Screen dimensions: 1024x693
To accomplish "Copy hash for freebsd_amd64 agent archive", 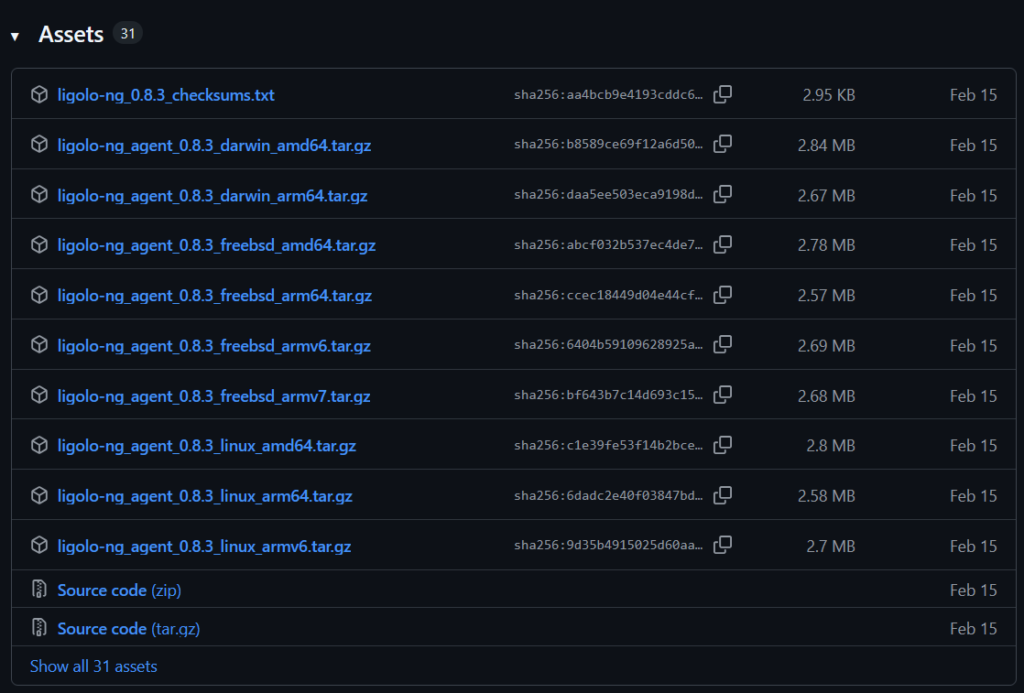I will (x=722, y=245).
